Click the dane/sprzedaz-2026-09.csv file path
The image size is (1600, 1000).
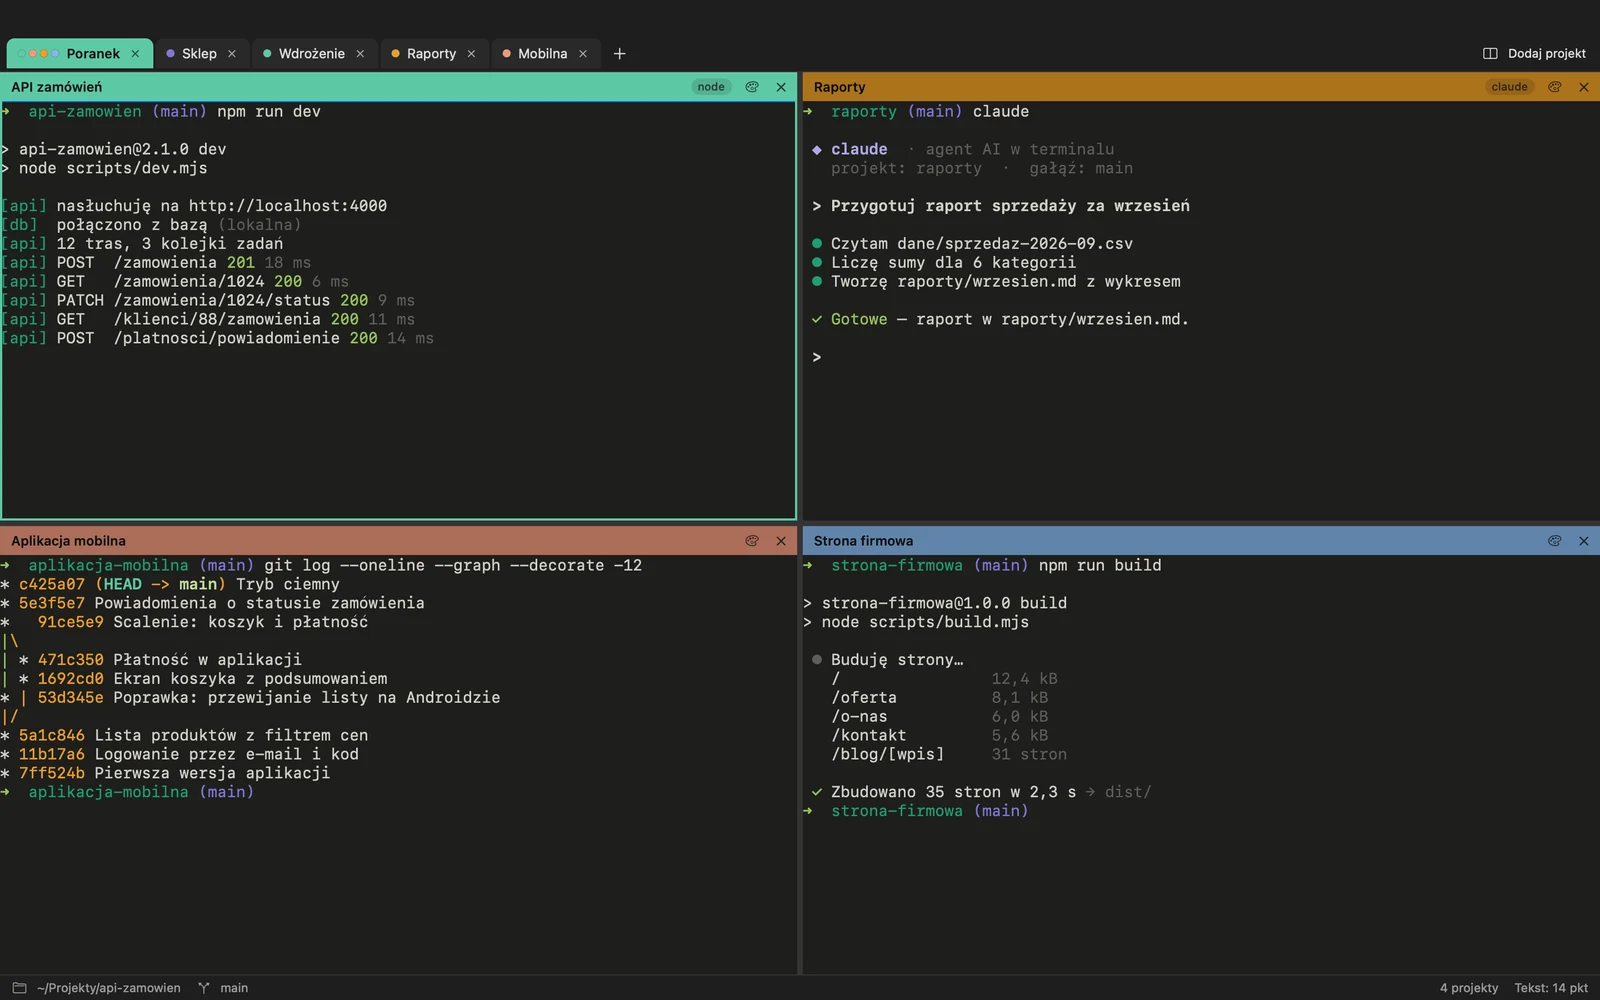pos(1015,244)
